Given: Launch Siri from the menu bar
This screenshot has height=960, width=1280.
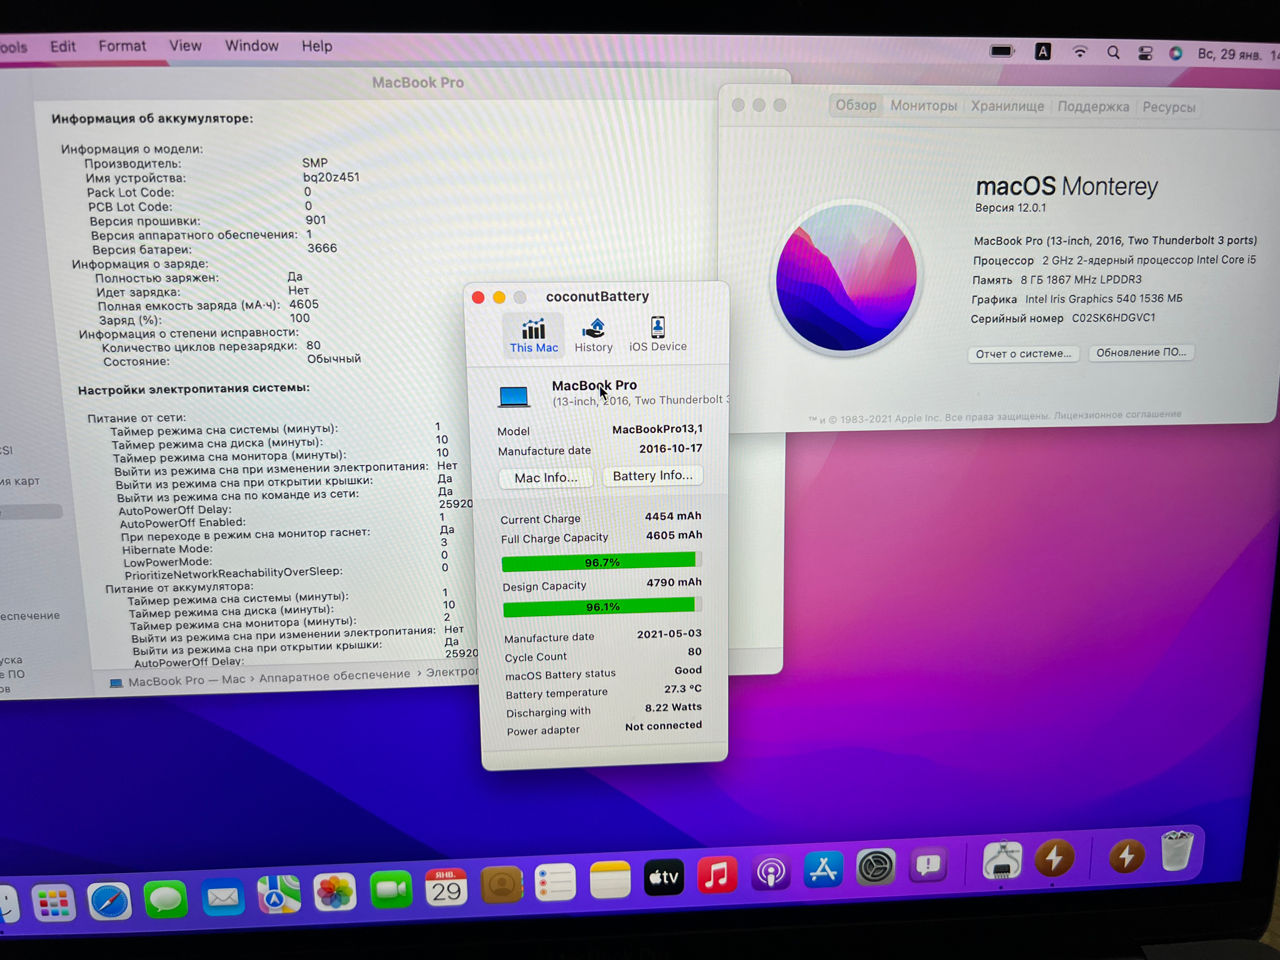Looking at the screenshot, I should pyautogui.click(x=1176, y=53).
